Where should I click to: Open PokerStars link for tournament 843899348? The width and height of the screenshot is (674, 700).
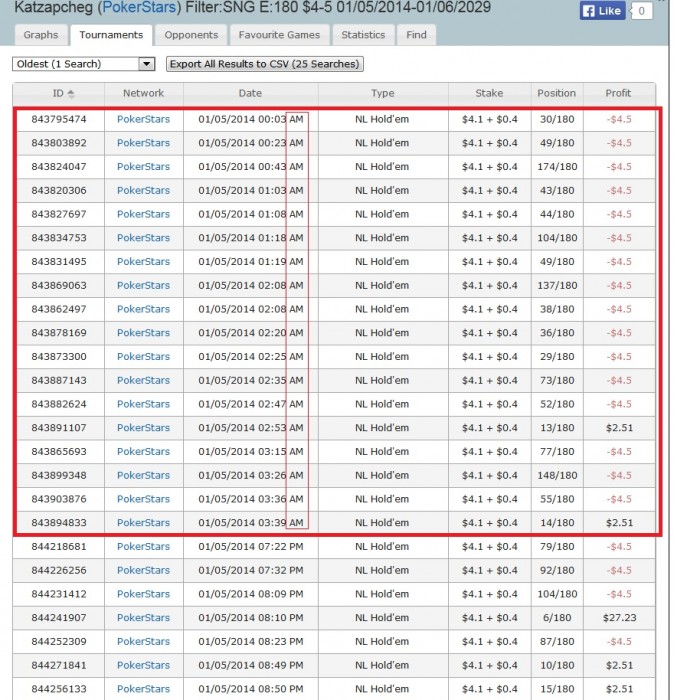(x=144, y=475)
